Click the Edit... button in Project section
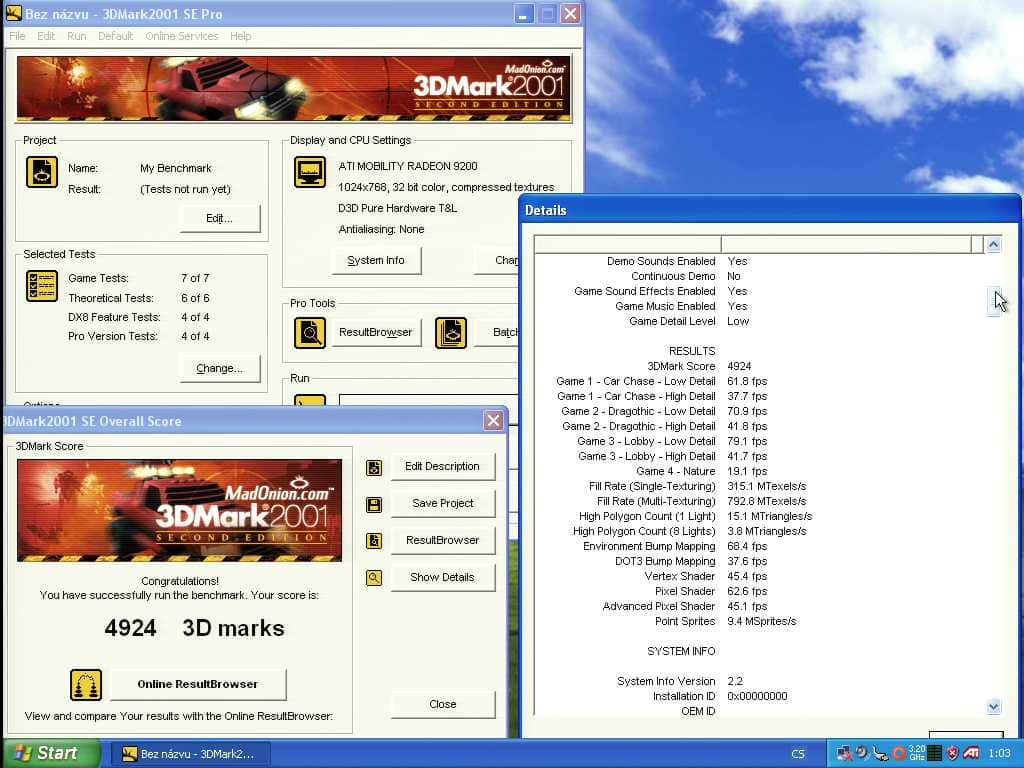Viewport: 1024px width, 768px height. pyautogui.click(x=219, y=218)
